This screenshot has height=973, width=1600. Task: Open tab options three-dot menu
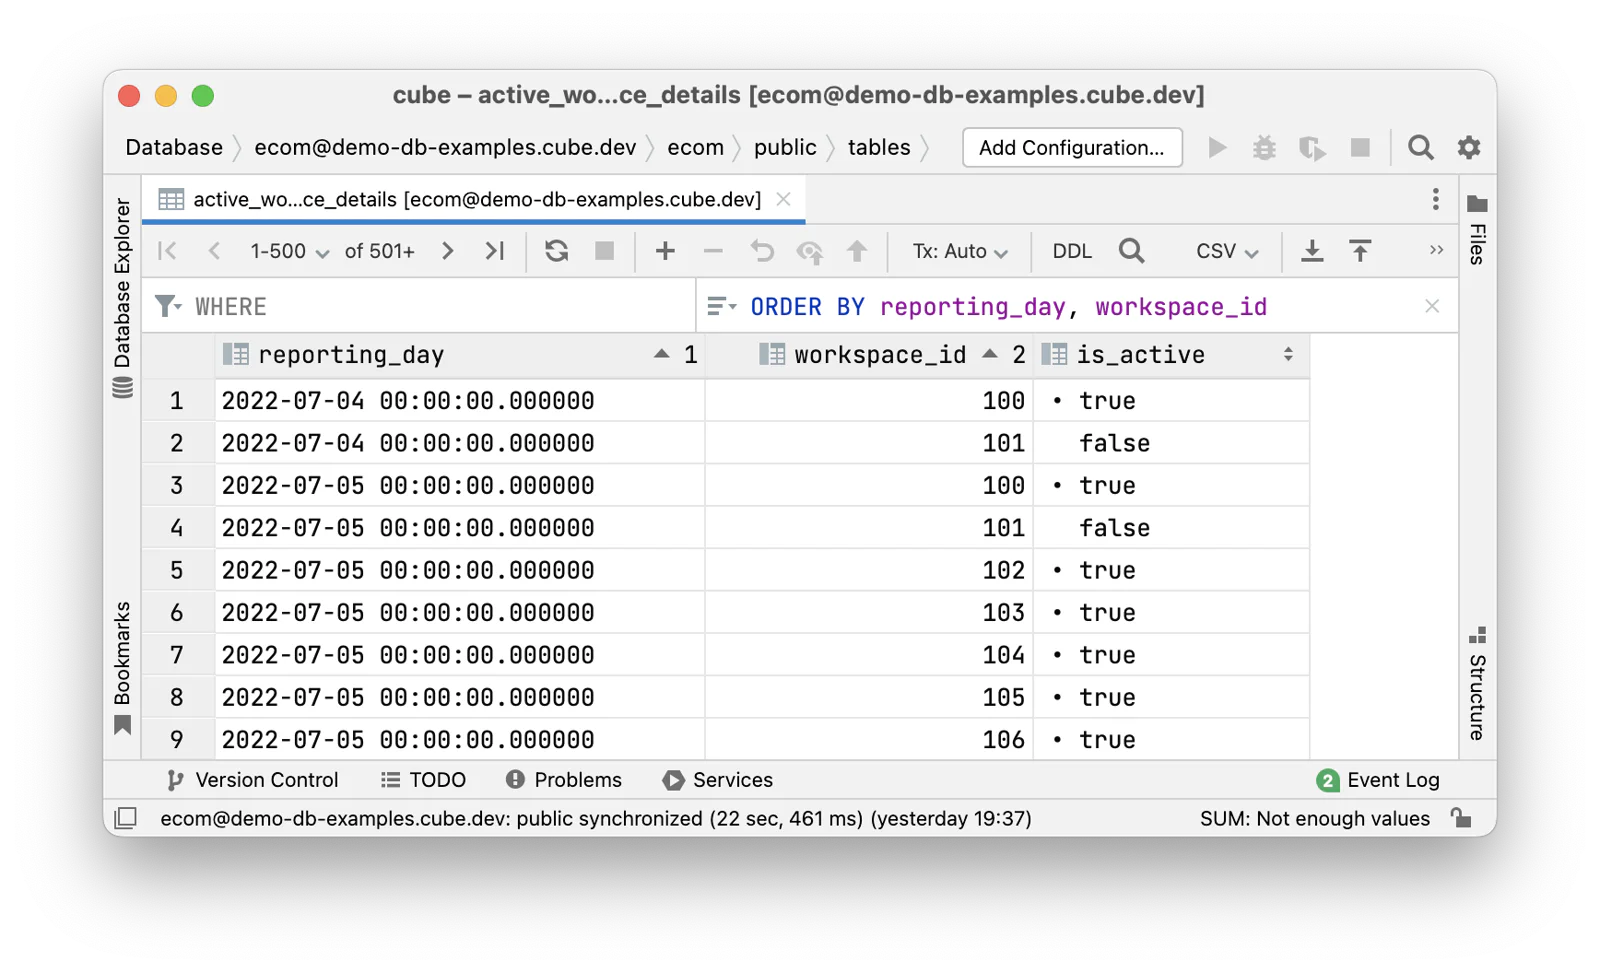[x=1435, y=199]
